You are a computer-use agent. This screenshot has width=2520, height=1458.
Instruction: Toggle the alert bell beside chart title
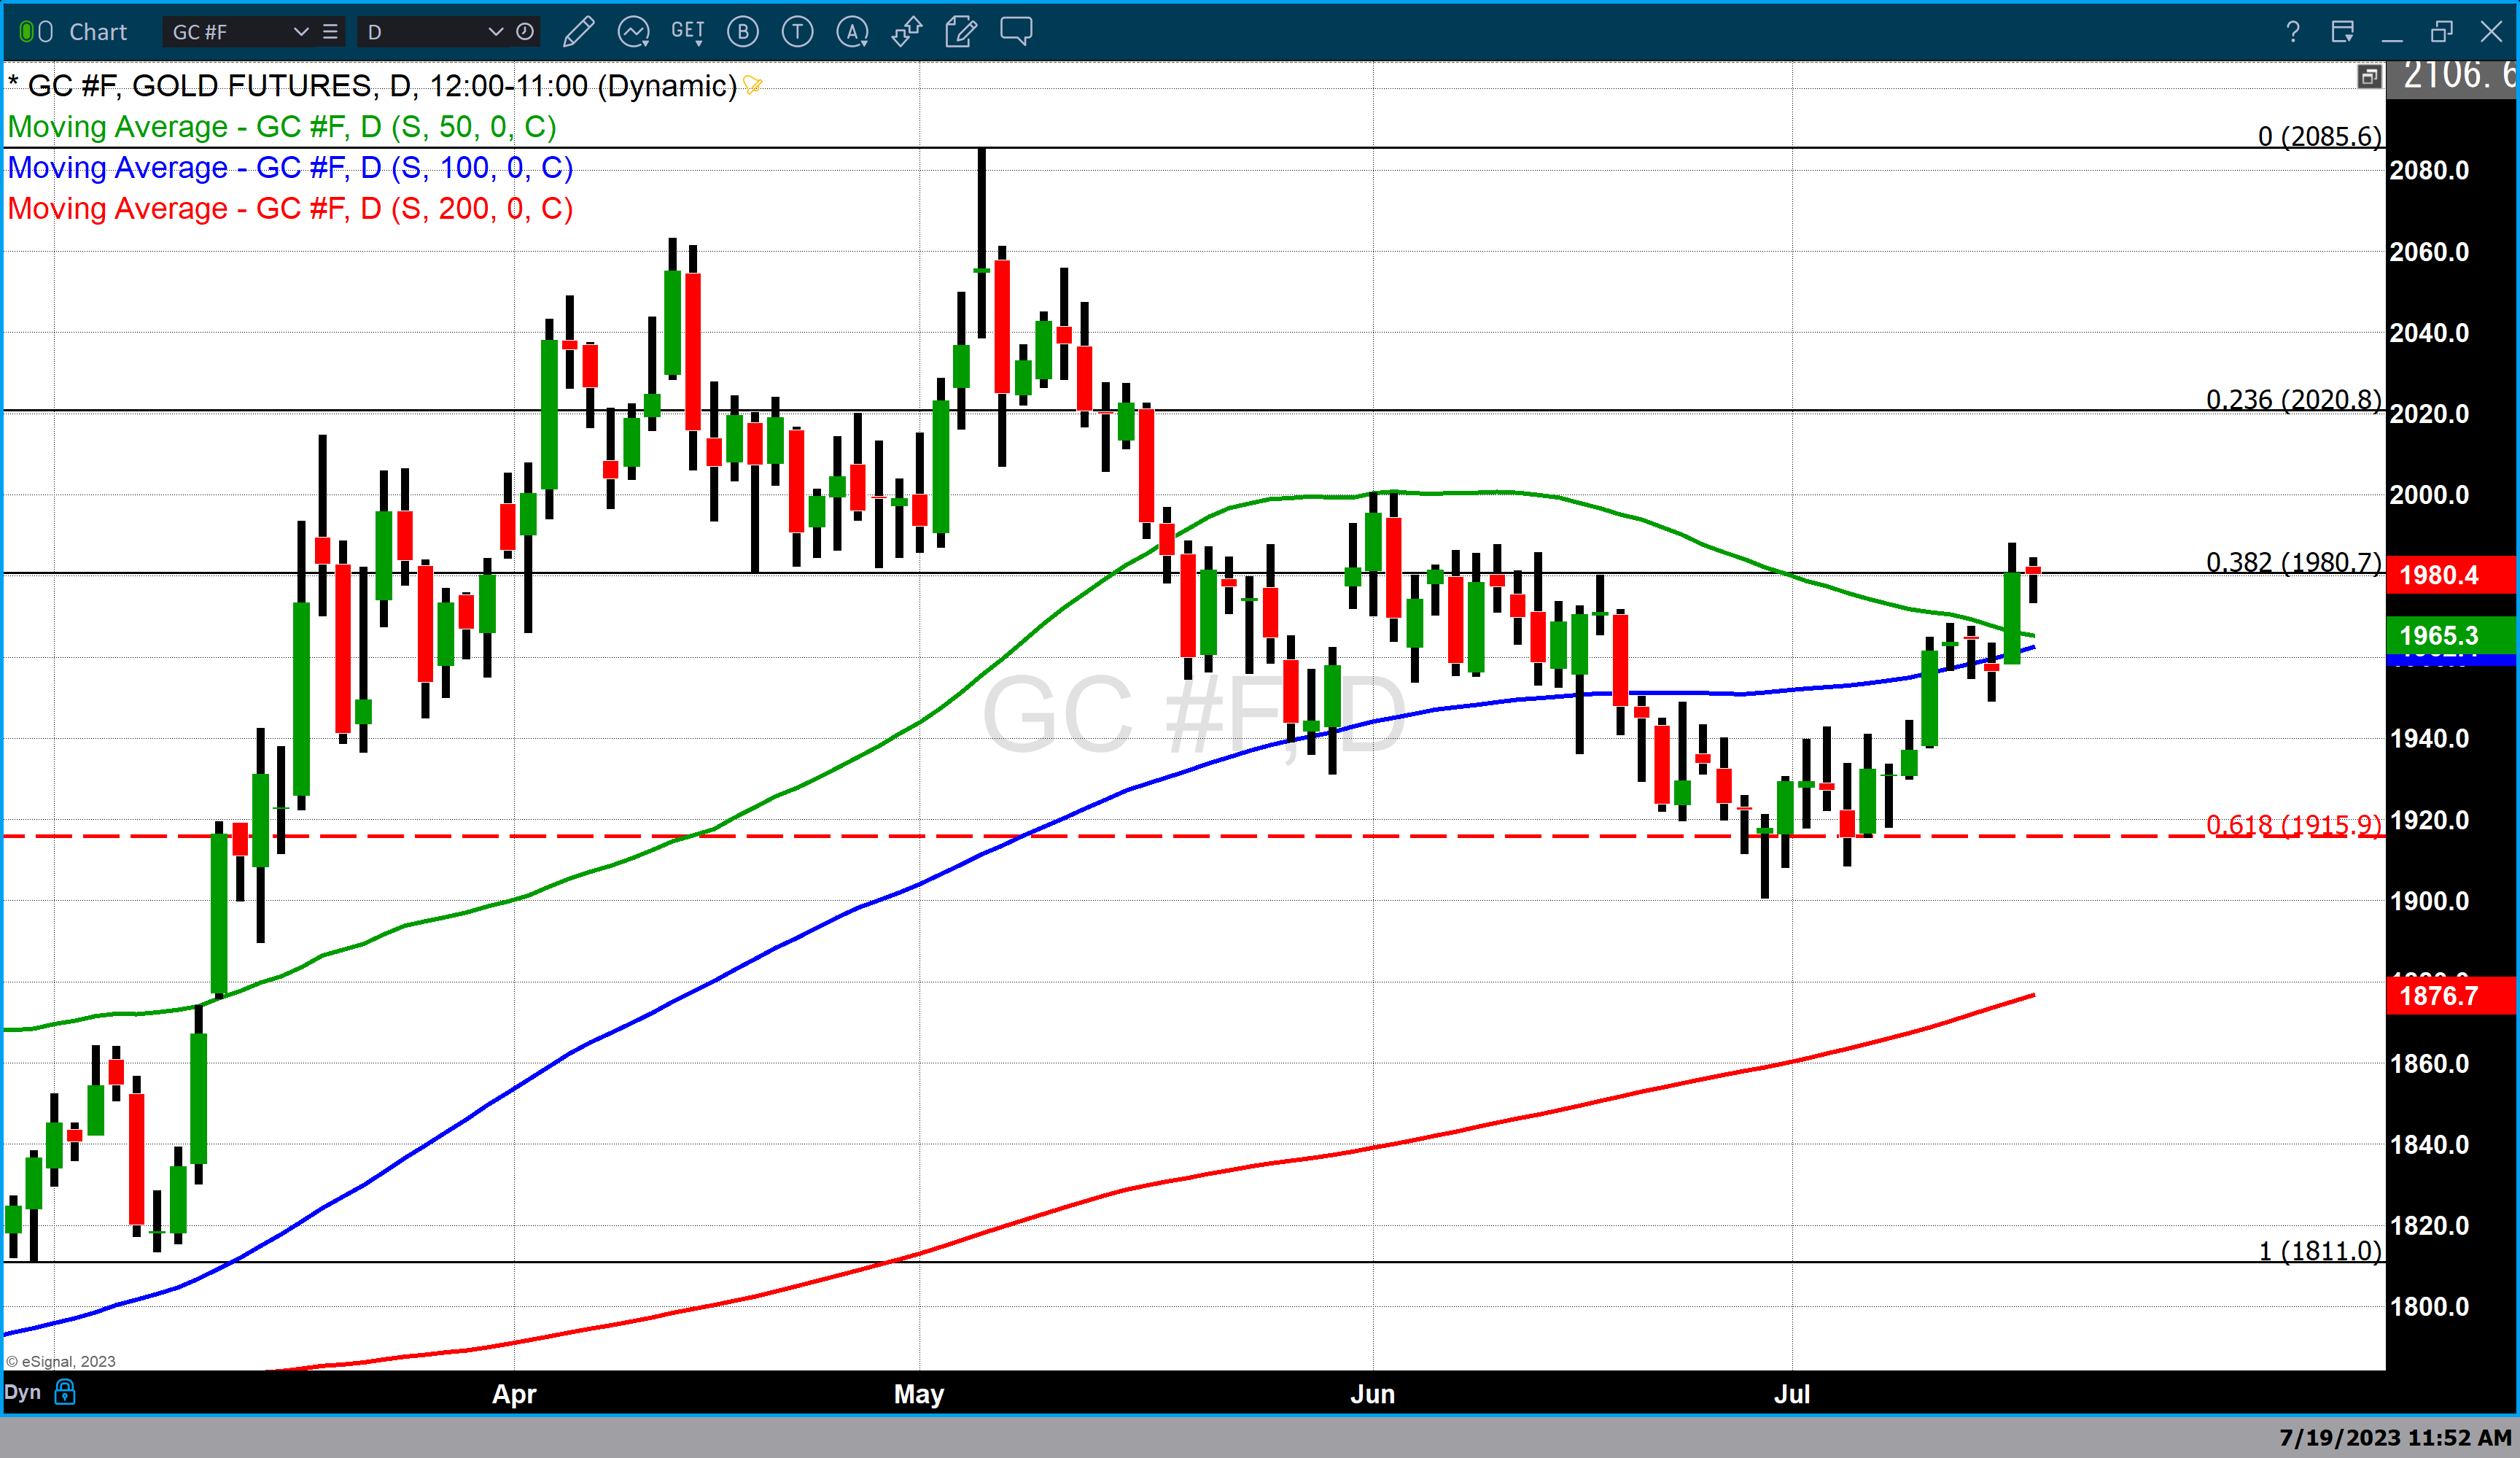coord(753,86)
